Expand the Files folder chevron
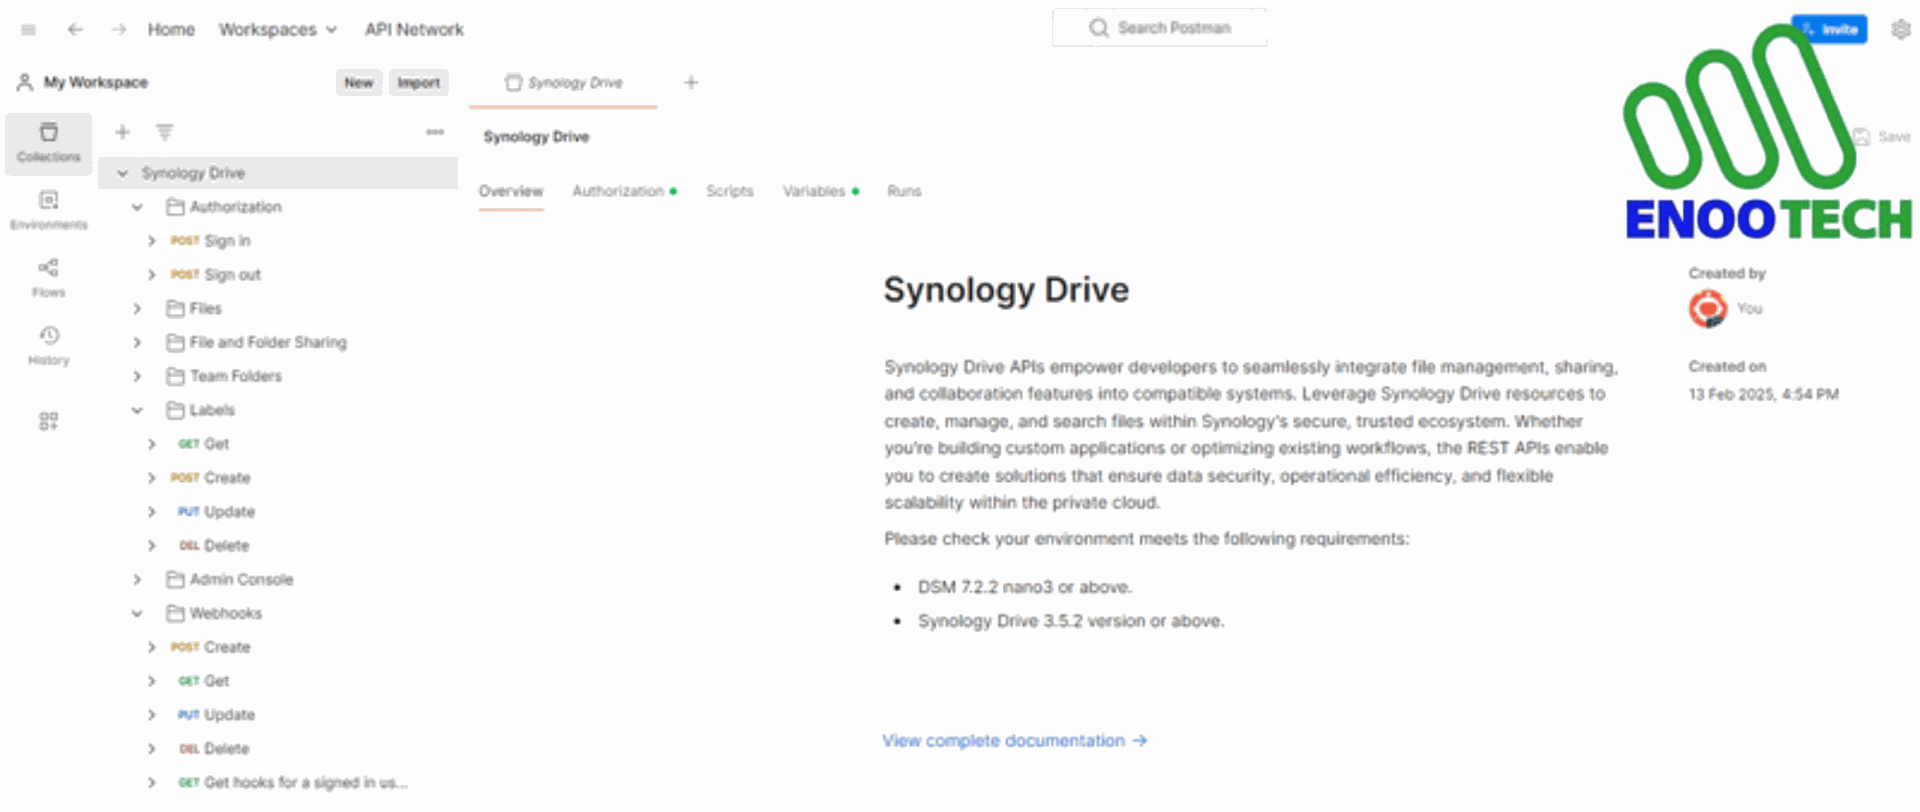The image size is (1920, 812). click(138, 308)
